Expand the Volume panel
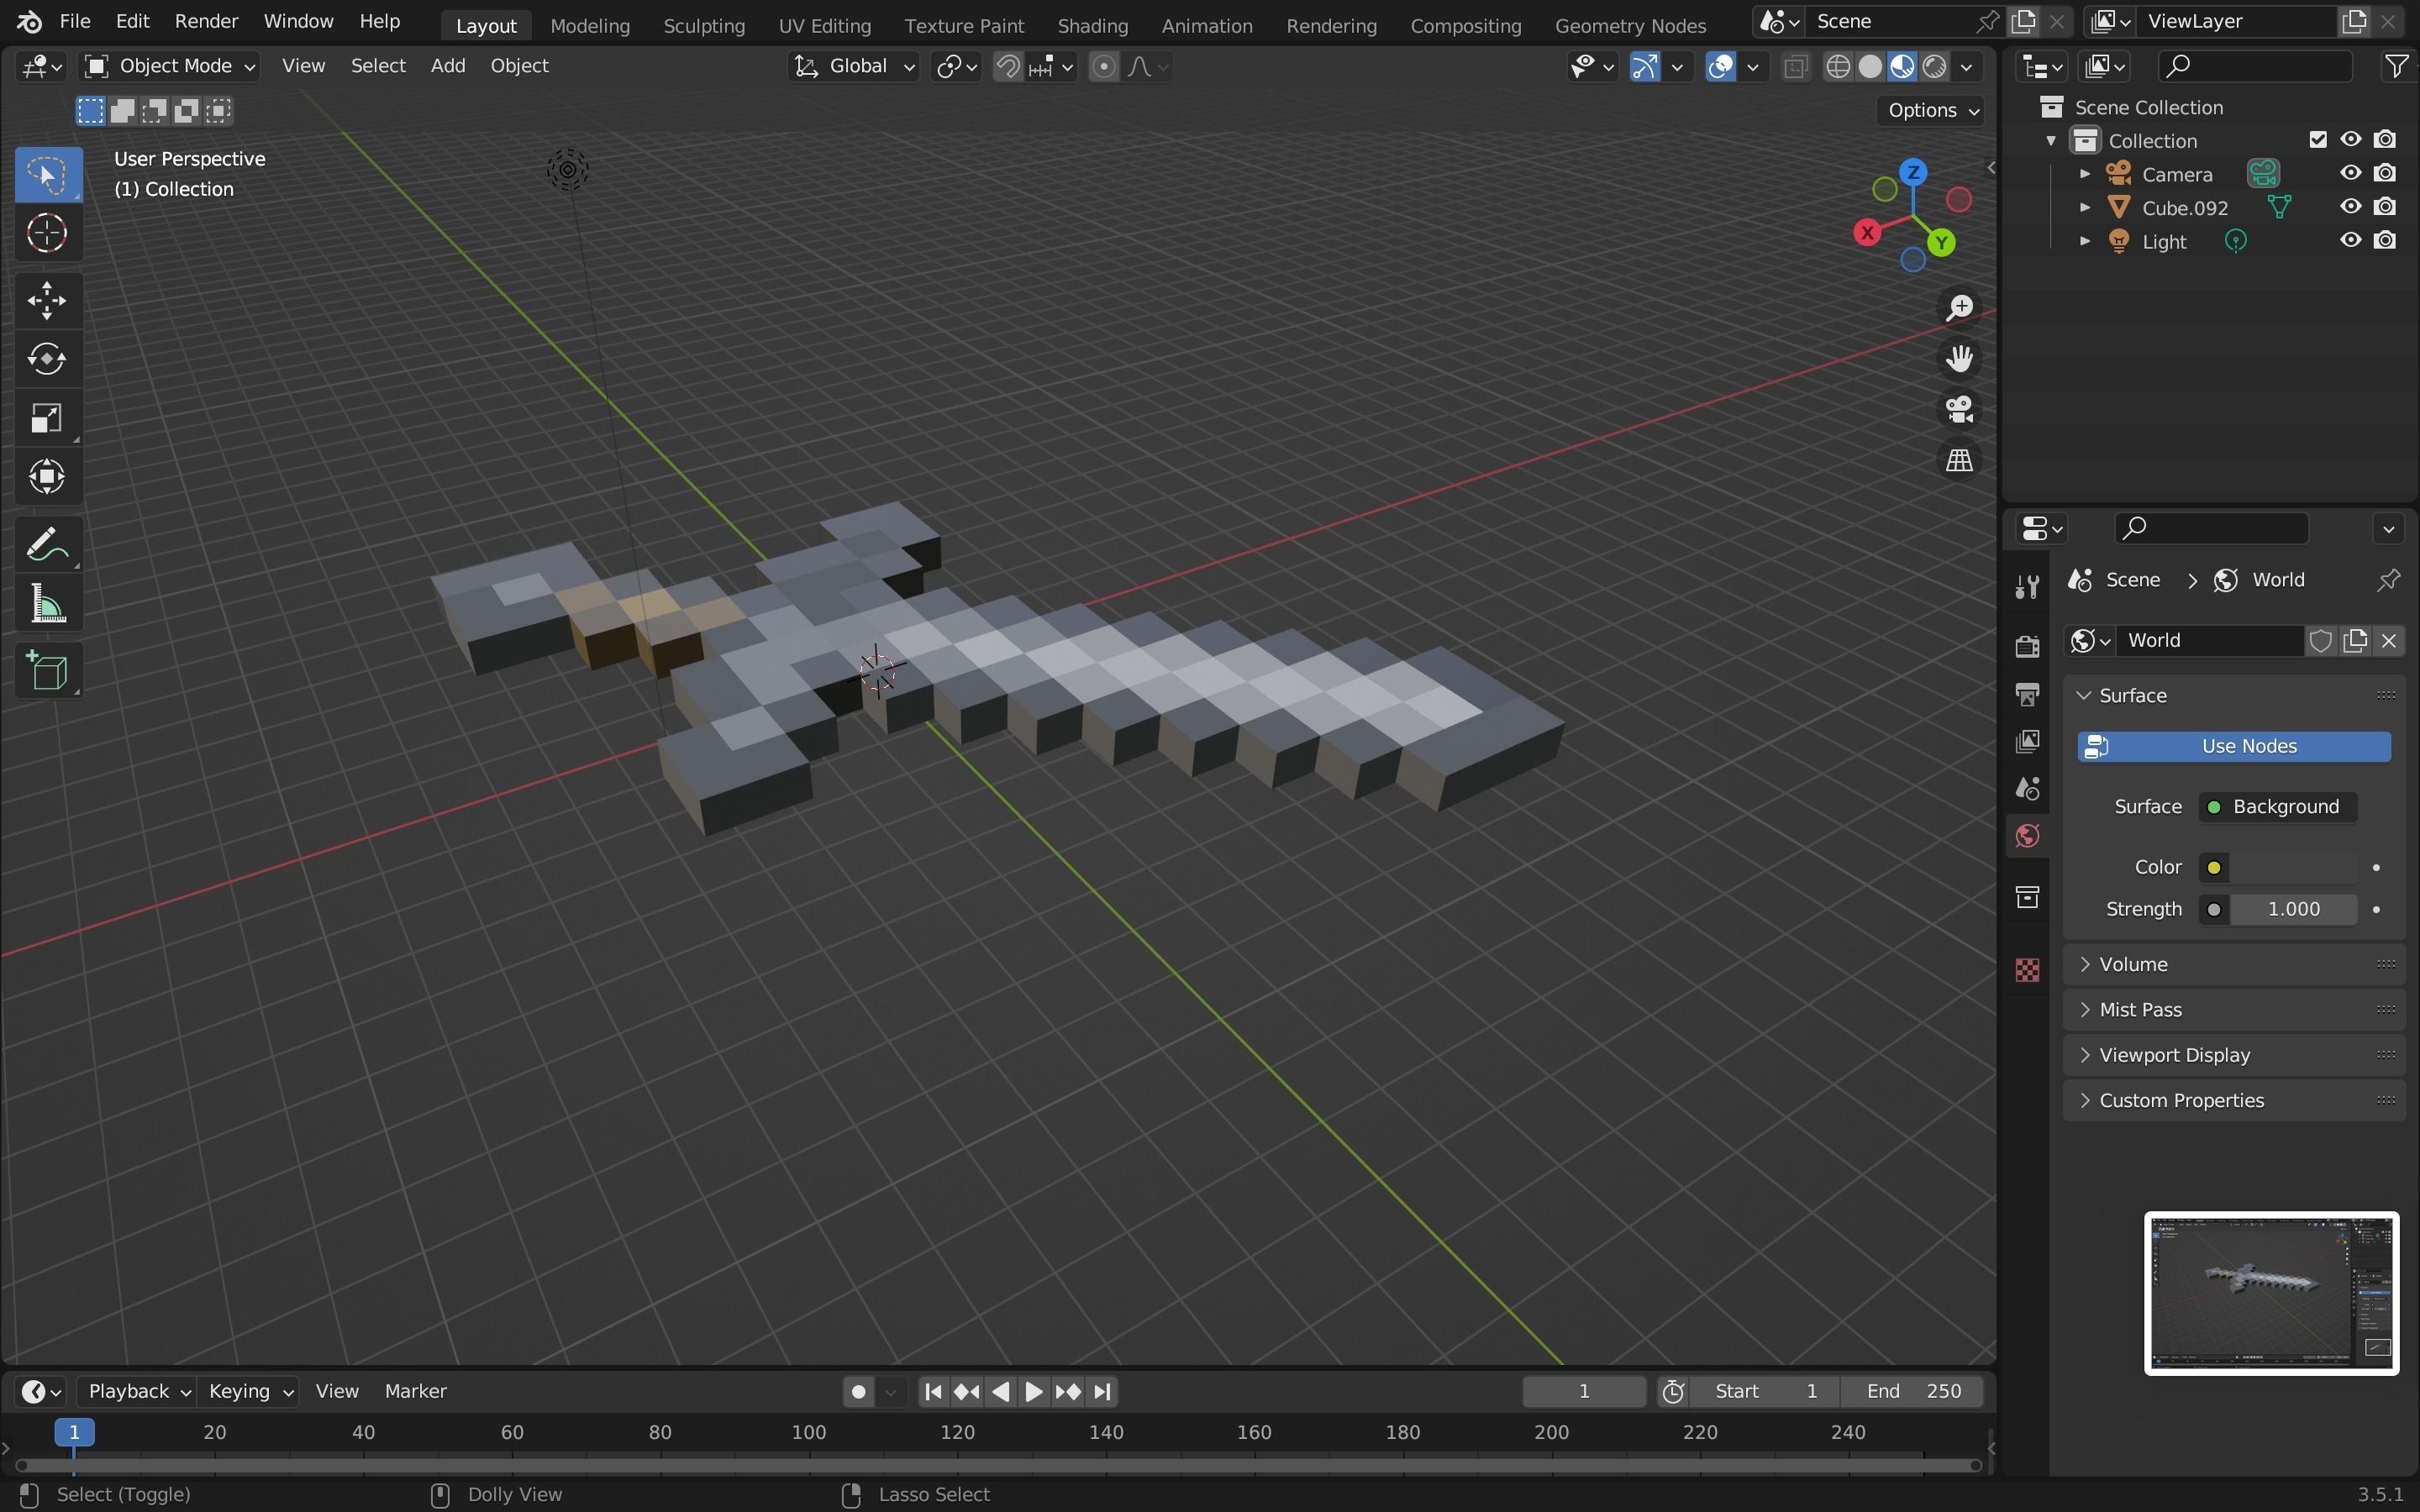The height and width of the screenshot is (1512, 2420). point(2234,965)
